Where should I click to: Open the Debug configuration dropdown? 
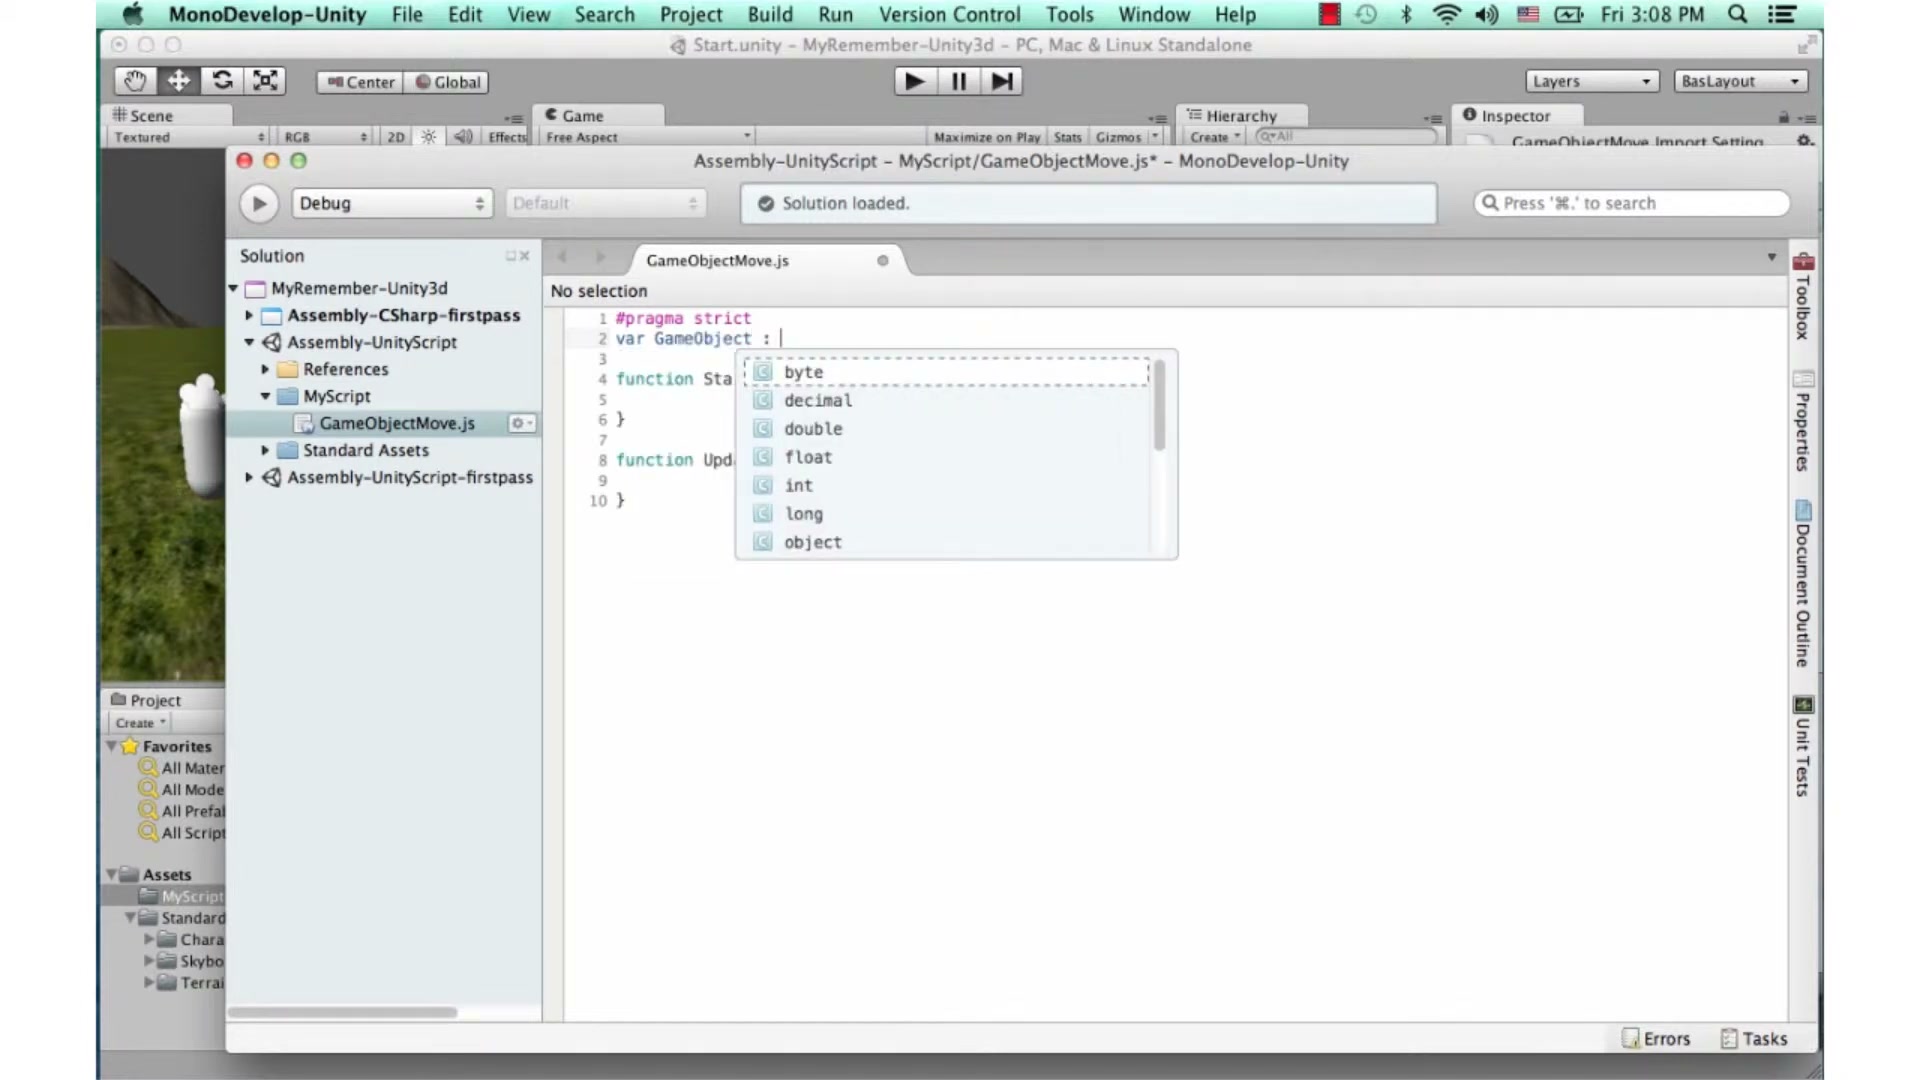pos(392,203)
